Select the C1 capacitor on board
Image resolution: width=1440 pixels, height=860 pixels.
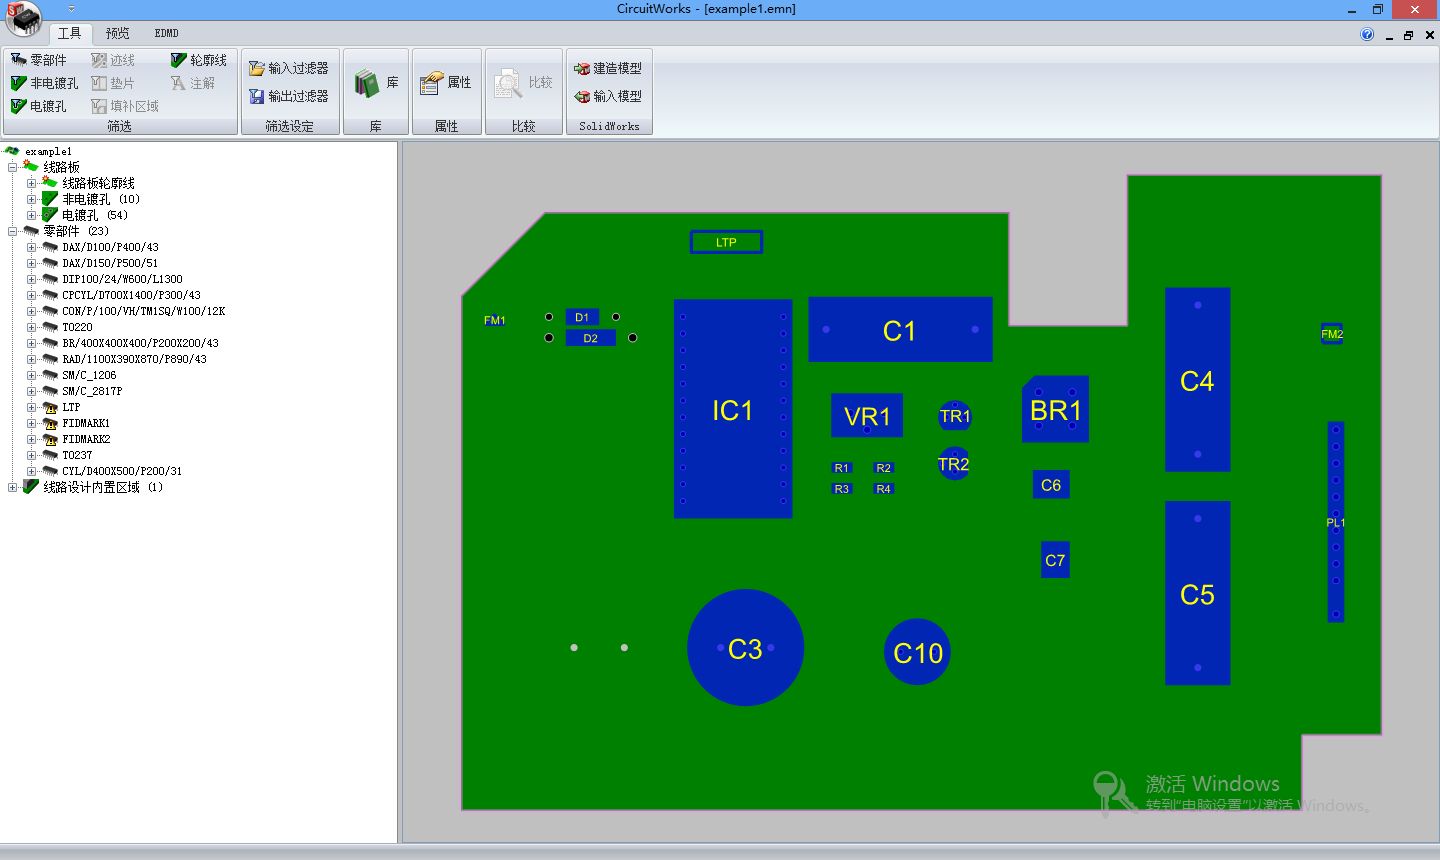coord(900,330)
